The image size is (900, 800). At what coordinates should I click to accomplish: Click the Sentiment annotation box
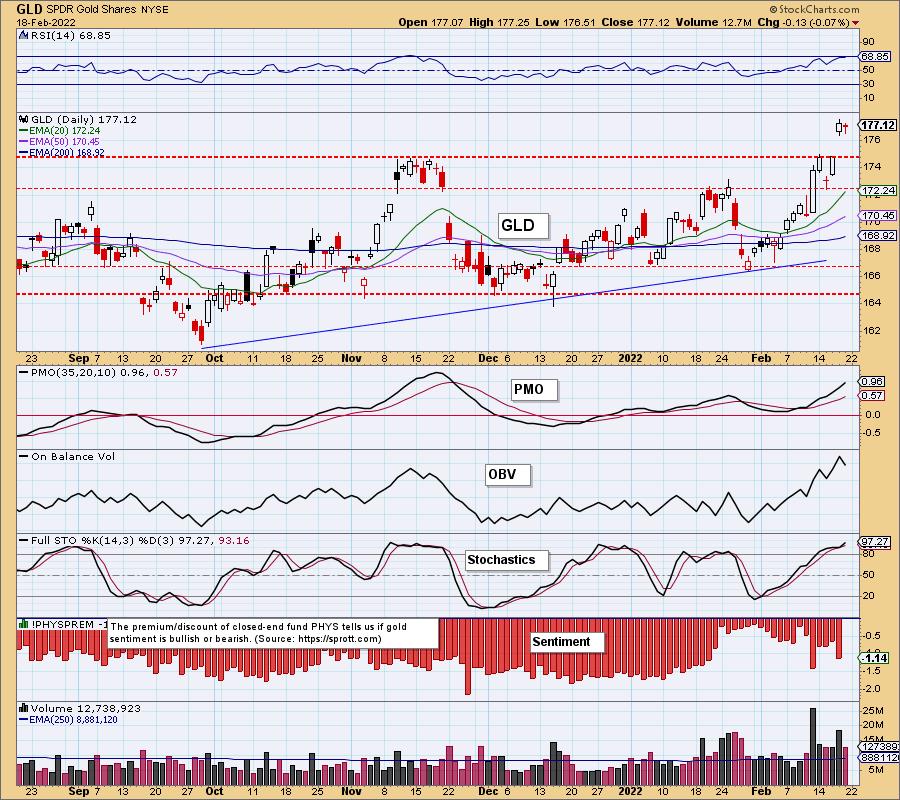[x=565, y=642]
